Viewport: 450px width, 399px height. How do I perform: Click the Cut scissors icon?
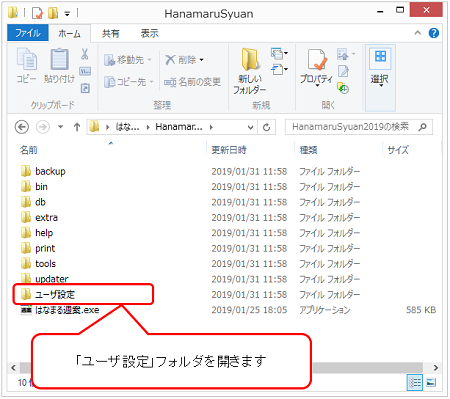pos(85,54)
